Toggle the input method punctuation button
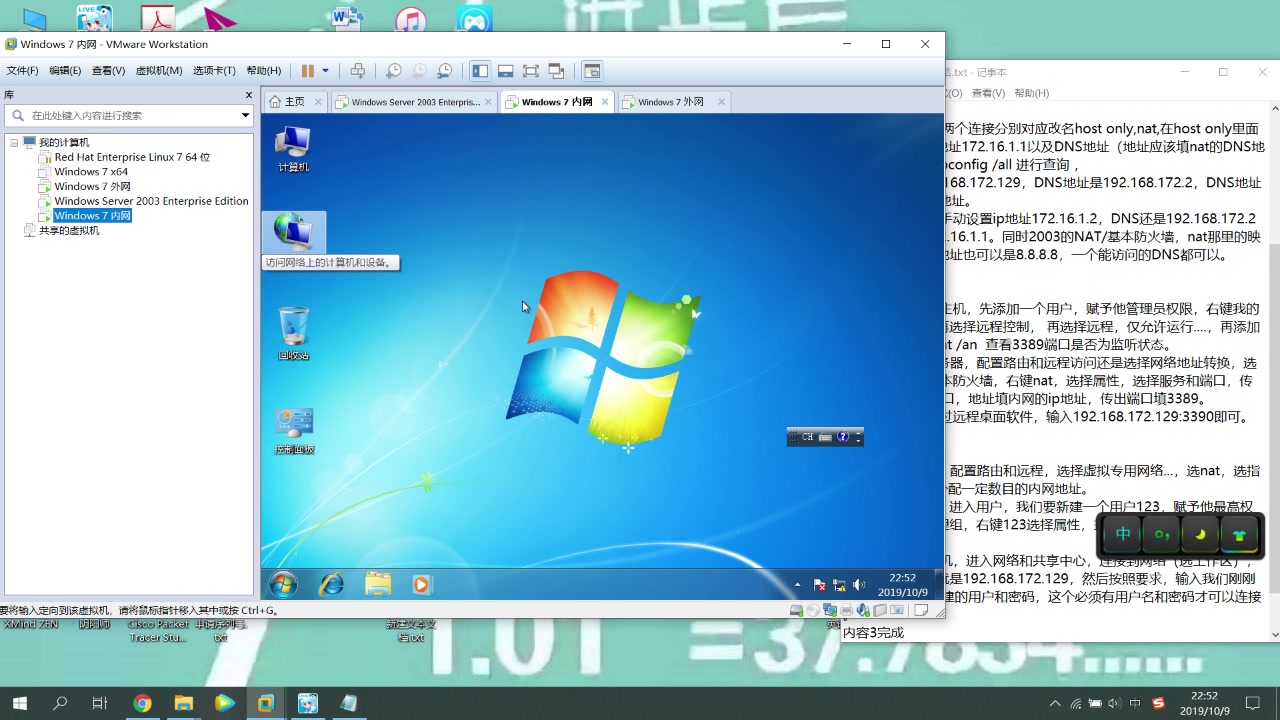 click(1162, 535)
